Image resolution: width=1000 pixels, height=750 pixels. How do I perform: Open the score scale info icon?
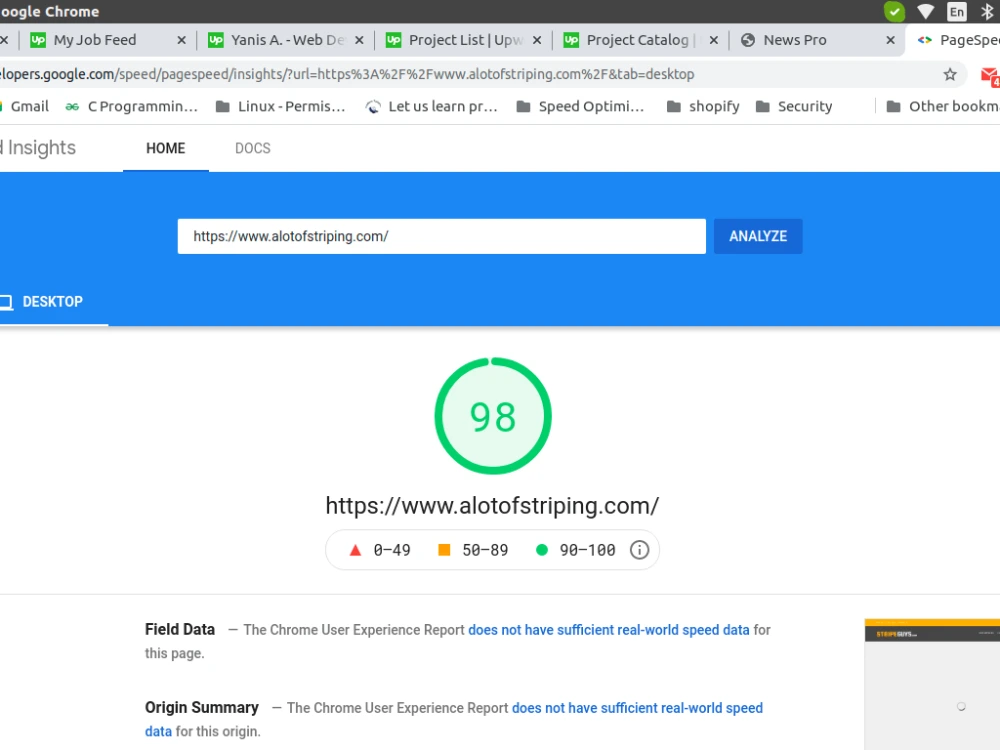point(639,550)
